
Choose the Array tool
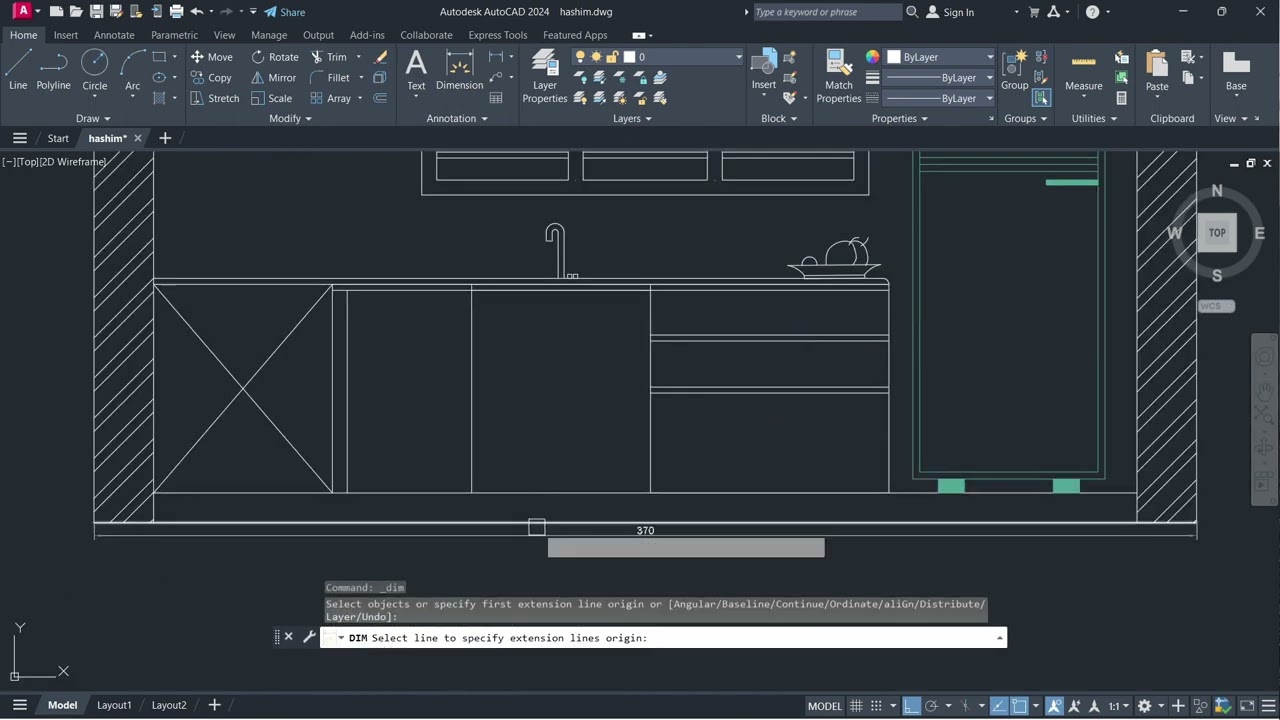(x=330, y=99)
